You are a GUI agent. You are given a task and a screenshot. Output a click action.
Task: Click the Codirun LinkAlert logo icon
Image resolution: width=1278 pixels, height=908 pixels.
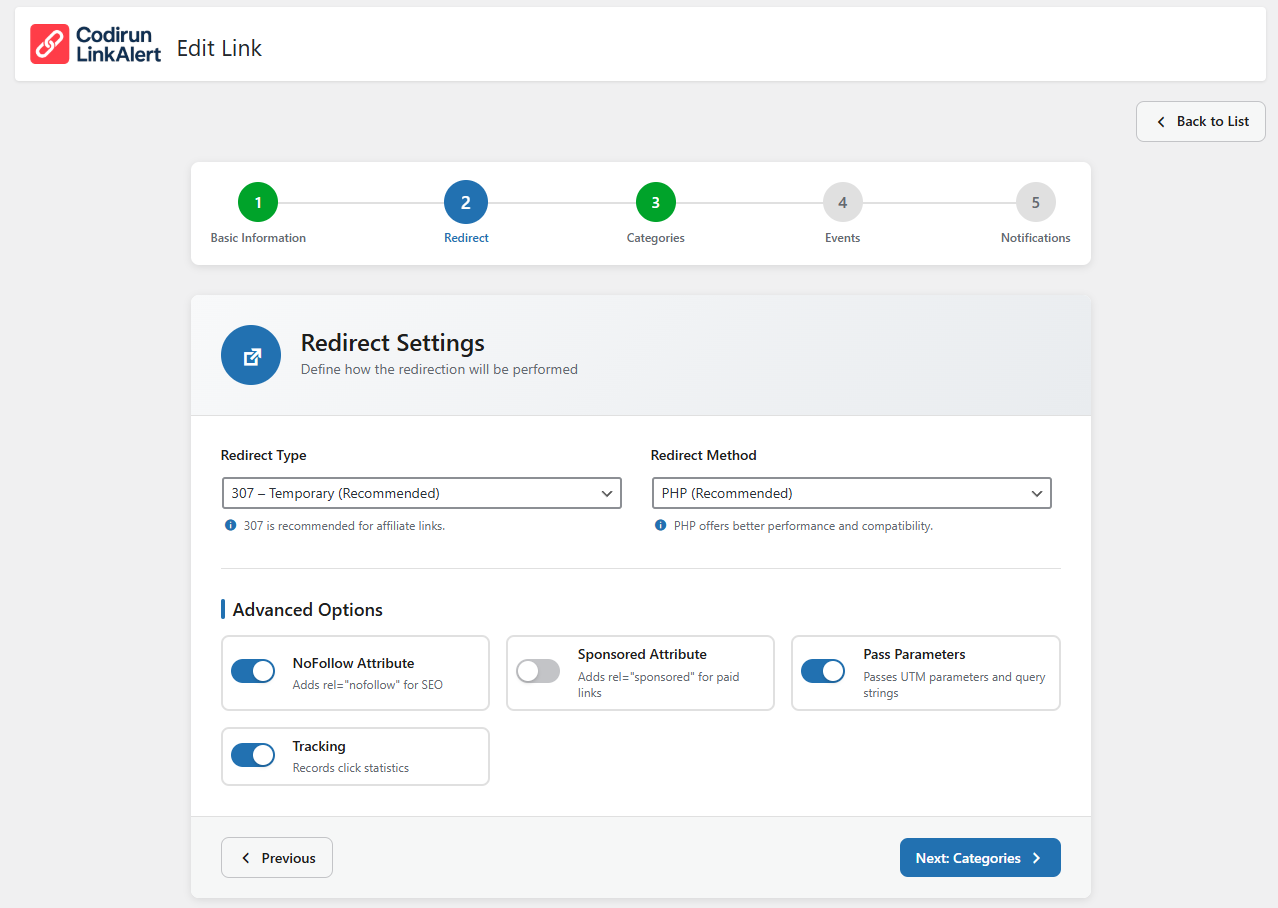coord(49,45)
